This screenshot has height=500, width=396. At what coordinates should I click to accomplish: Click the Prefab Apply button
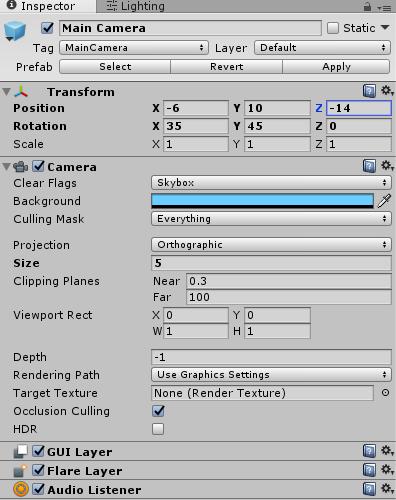(336, 67)
